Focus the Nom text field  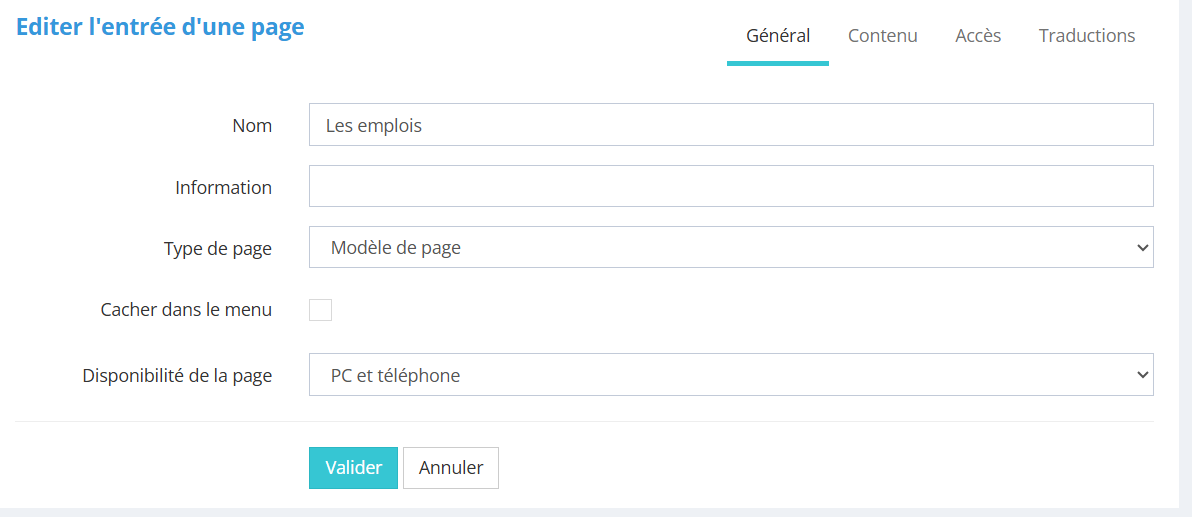click(x=730, y=125)
